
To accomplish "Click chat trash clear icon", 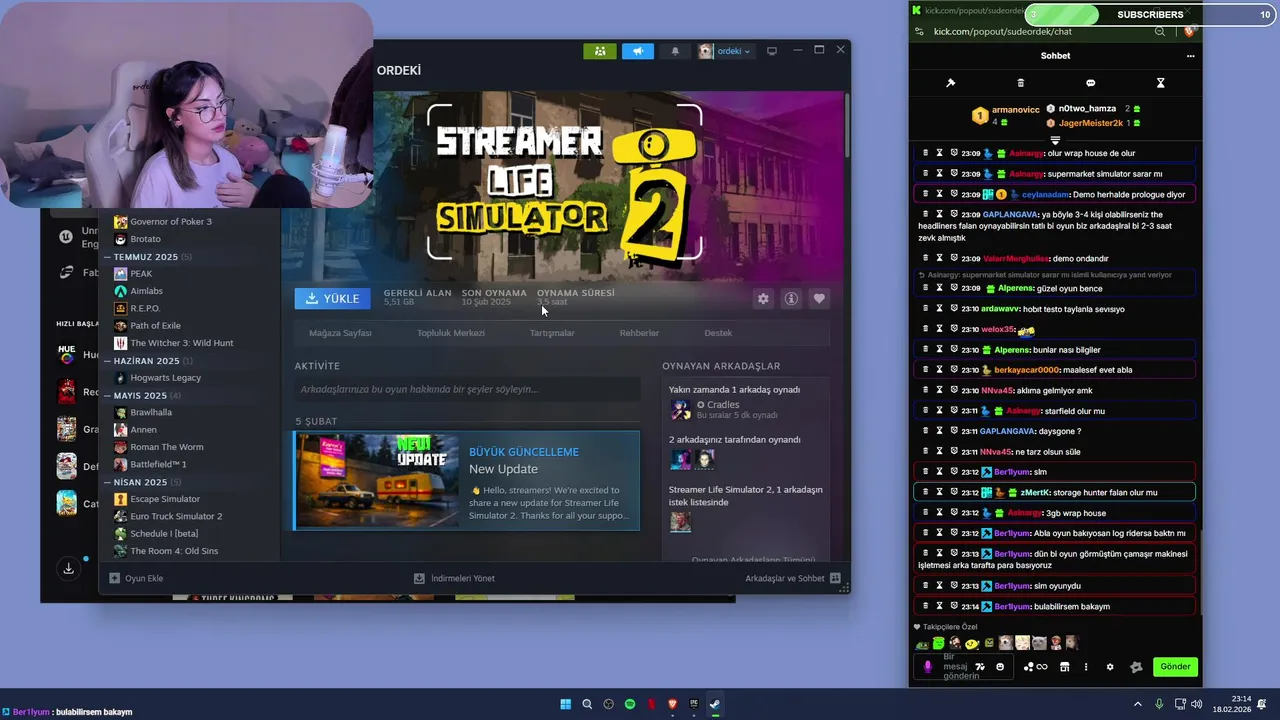I will point(1020,83).
